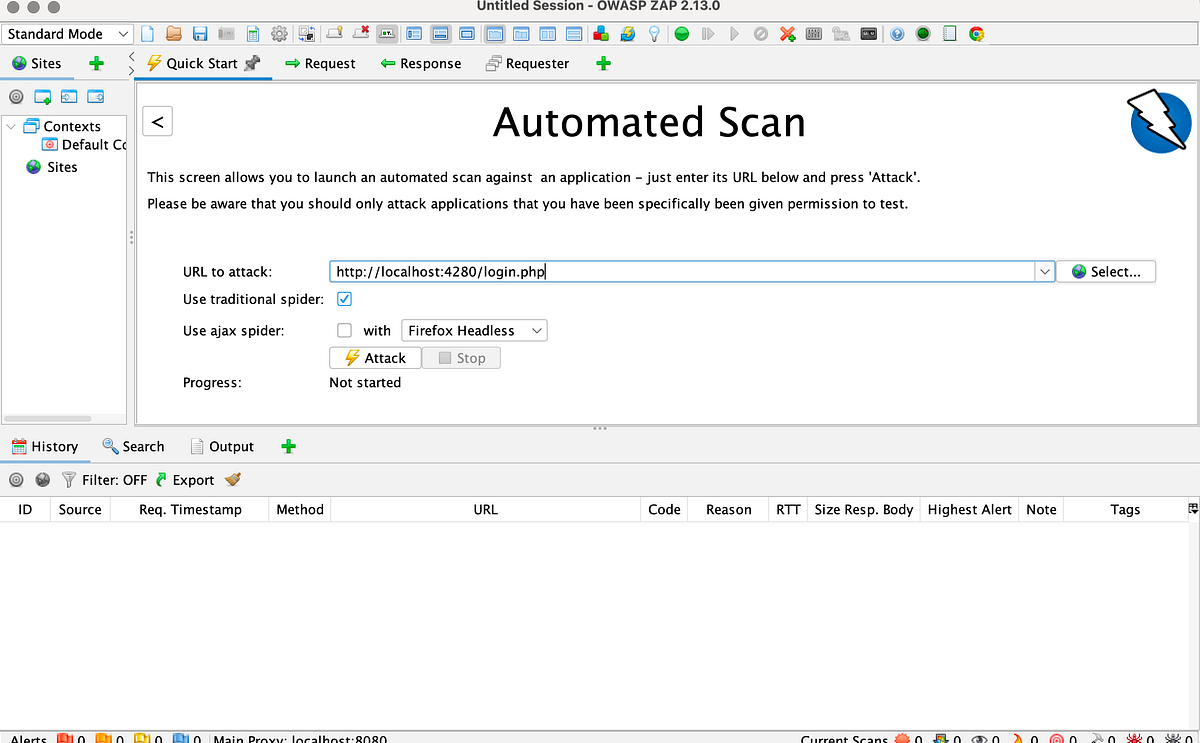Enable the Use ajax spider checkbox
Image resolution: width=1200 pixels, height=743 pixels.
pyautogui.click(x=344, y=330)
